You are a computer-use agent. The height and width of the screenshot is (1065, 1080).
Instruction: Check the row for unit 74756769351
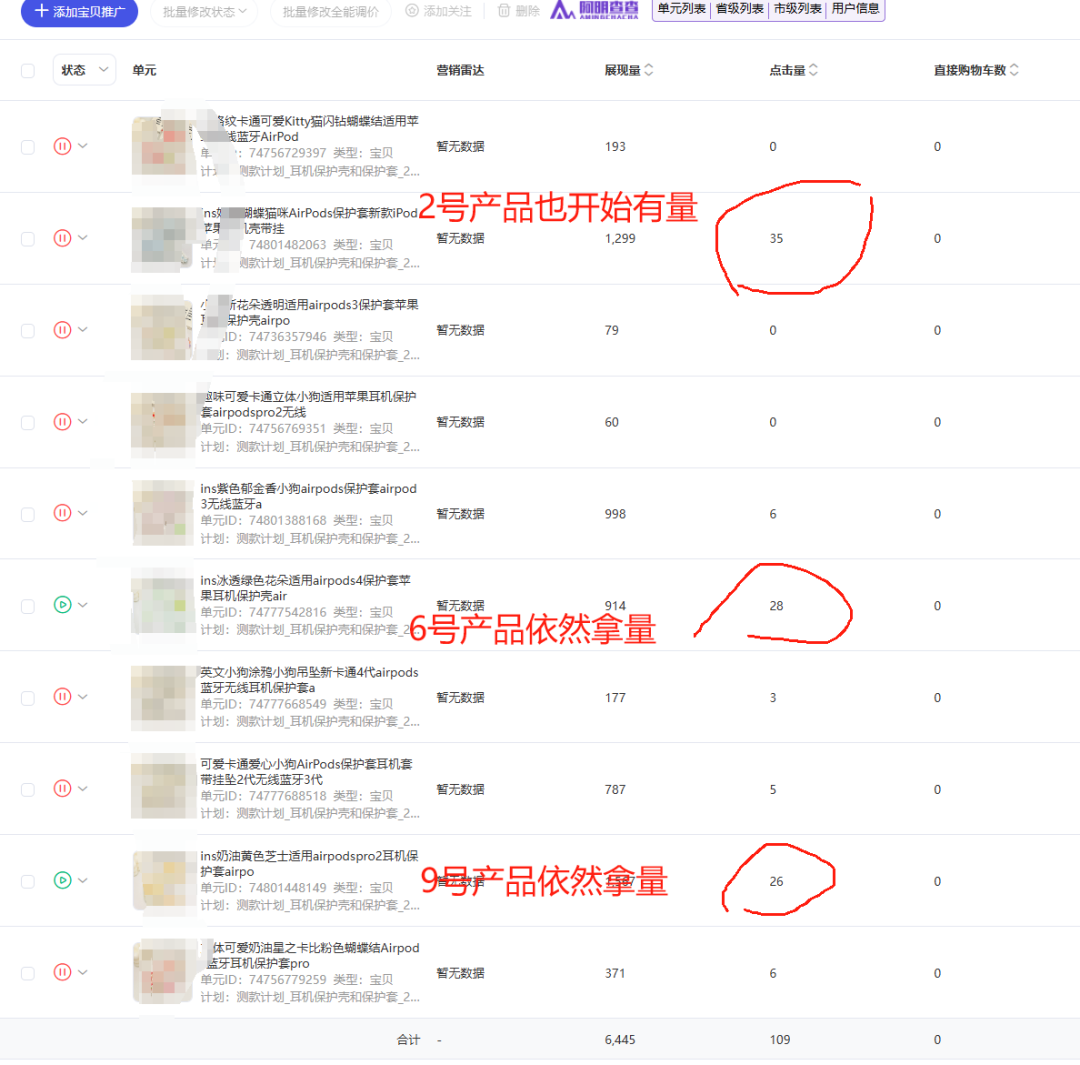[28, 422]
